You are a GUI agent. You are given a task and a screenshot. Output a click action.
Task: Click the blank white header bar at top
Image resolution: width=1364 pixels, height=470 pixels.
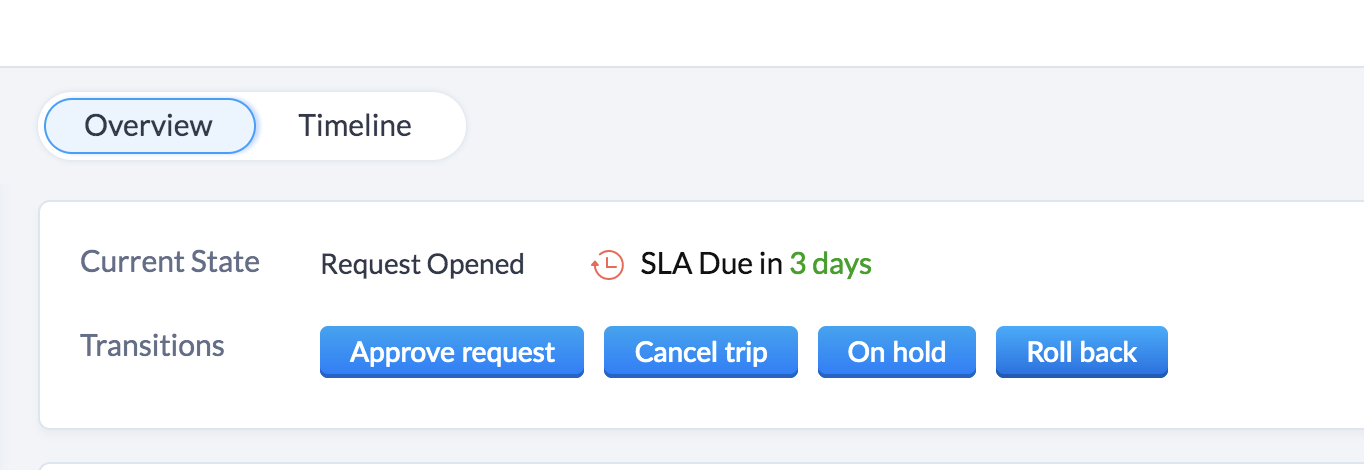[x=680, y=32]
